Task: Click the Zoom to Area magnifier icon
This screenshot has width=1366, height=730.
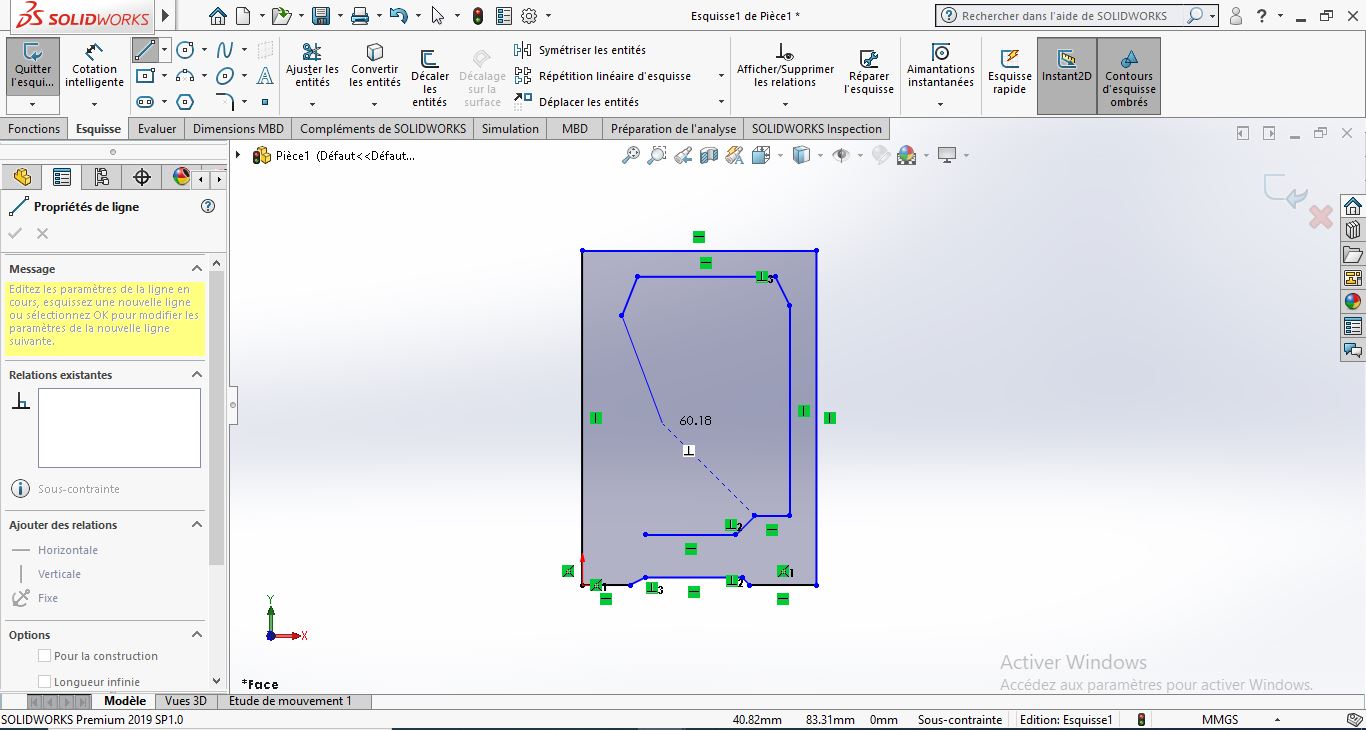Action: pyautogui.click(x=656, y=155)
